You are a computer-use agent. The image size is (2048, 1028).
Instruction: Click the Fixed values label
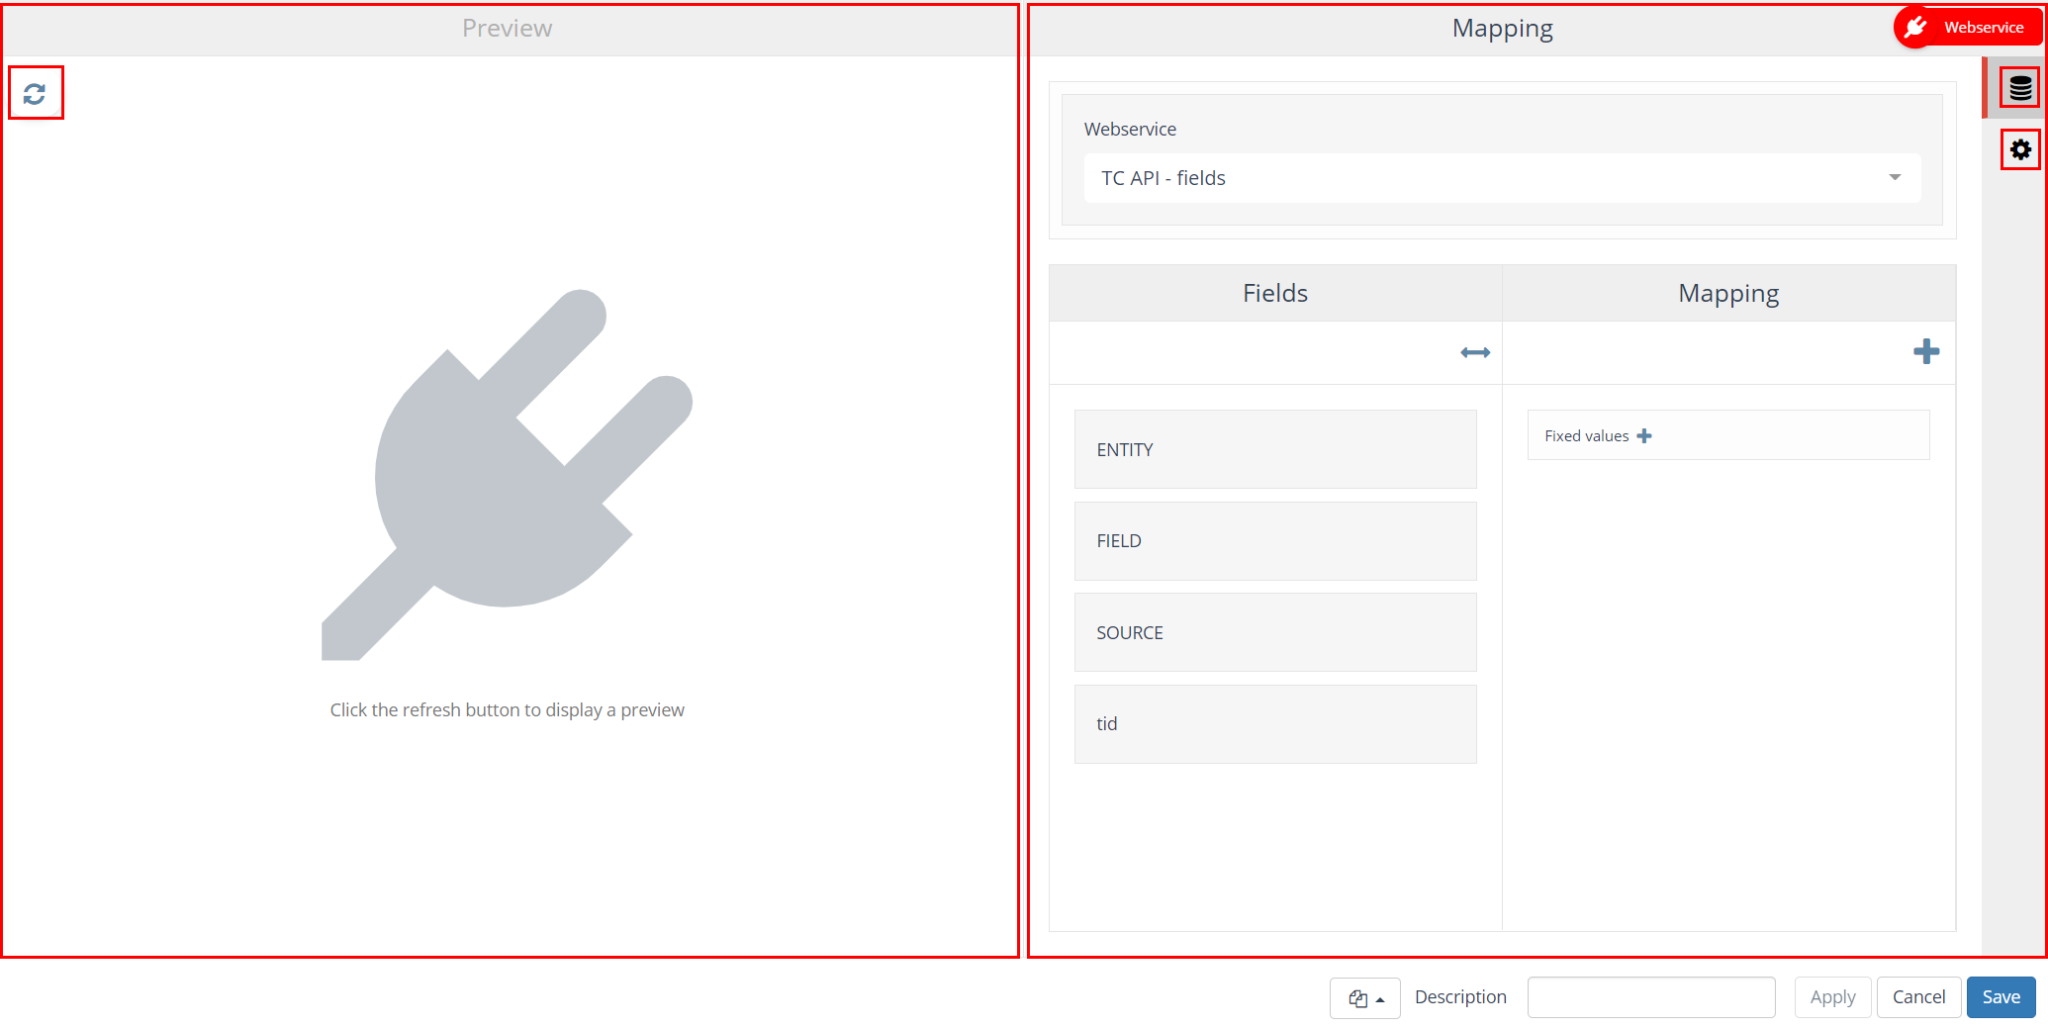tap(1586, 436)
